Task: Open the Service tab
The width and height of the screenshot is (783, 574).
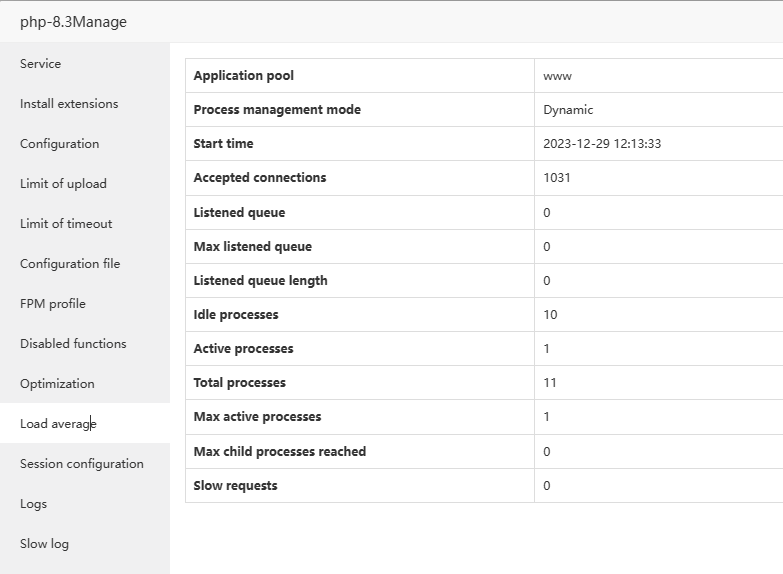Action: (41, 64)
